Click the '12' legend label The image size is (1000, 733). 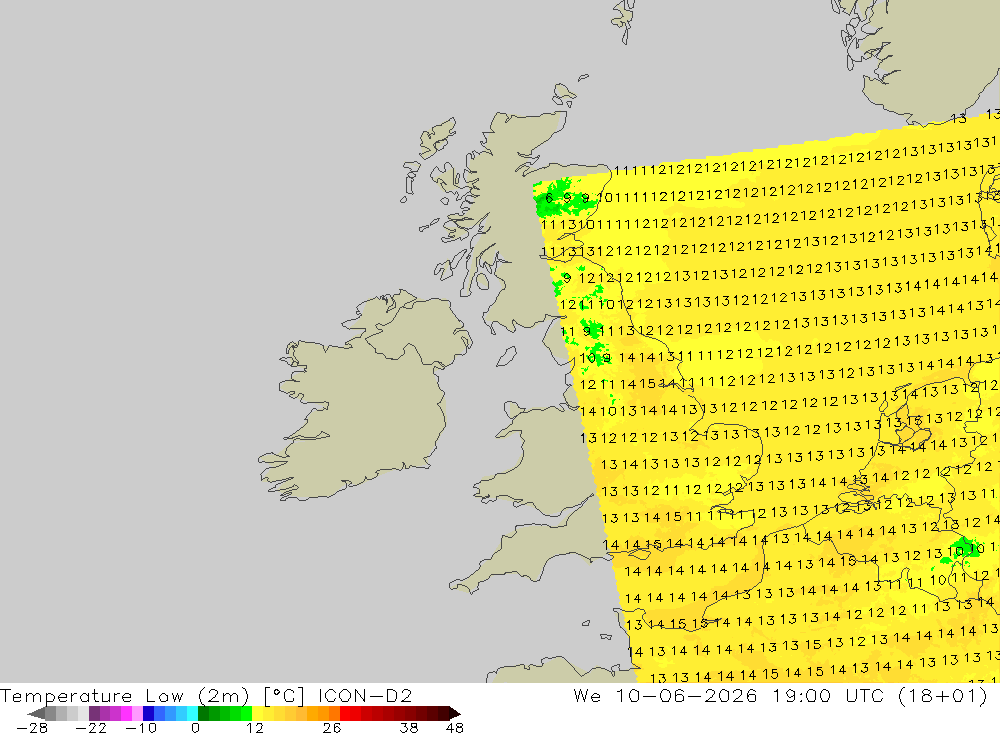[255, 728]
